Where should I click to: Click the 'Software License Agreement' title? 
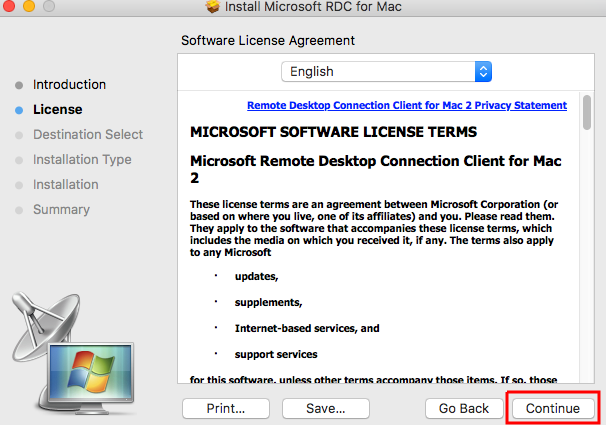268,40
